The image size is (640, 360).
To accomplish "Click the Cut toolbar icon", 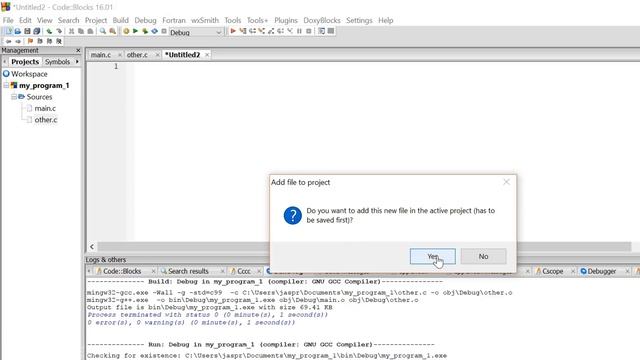I will (x=71, y=31).
